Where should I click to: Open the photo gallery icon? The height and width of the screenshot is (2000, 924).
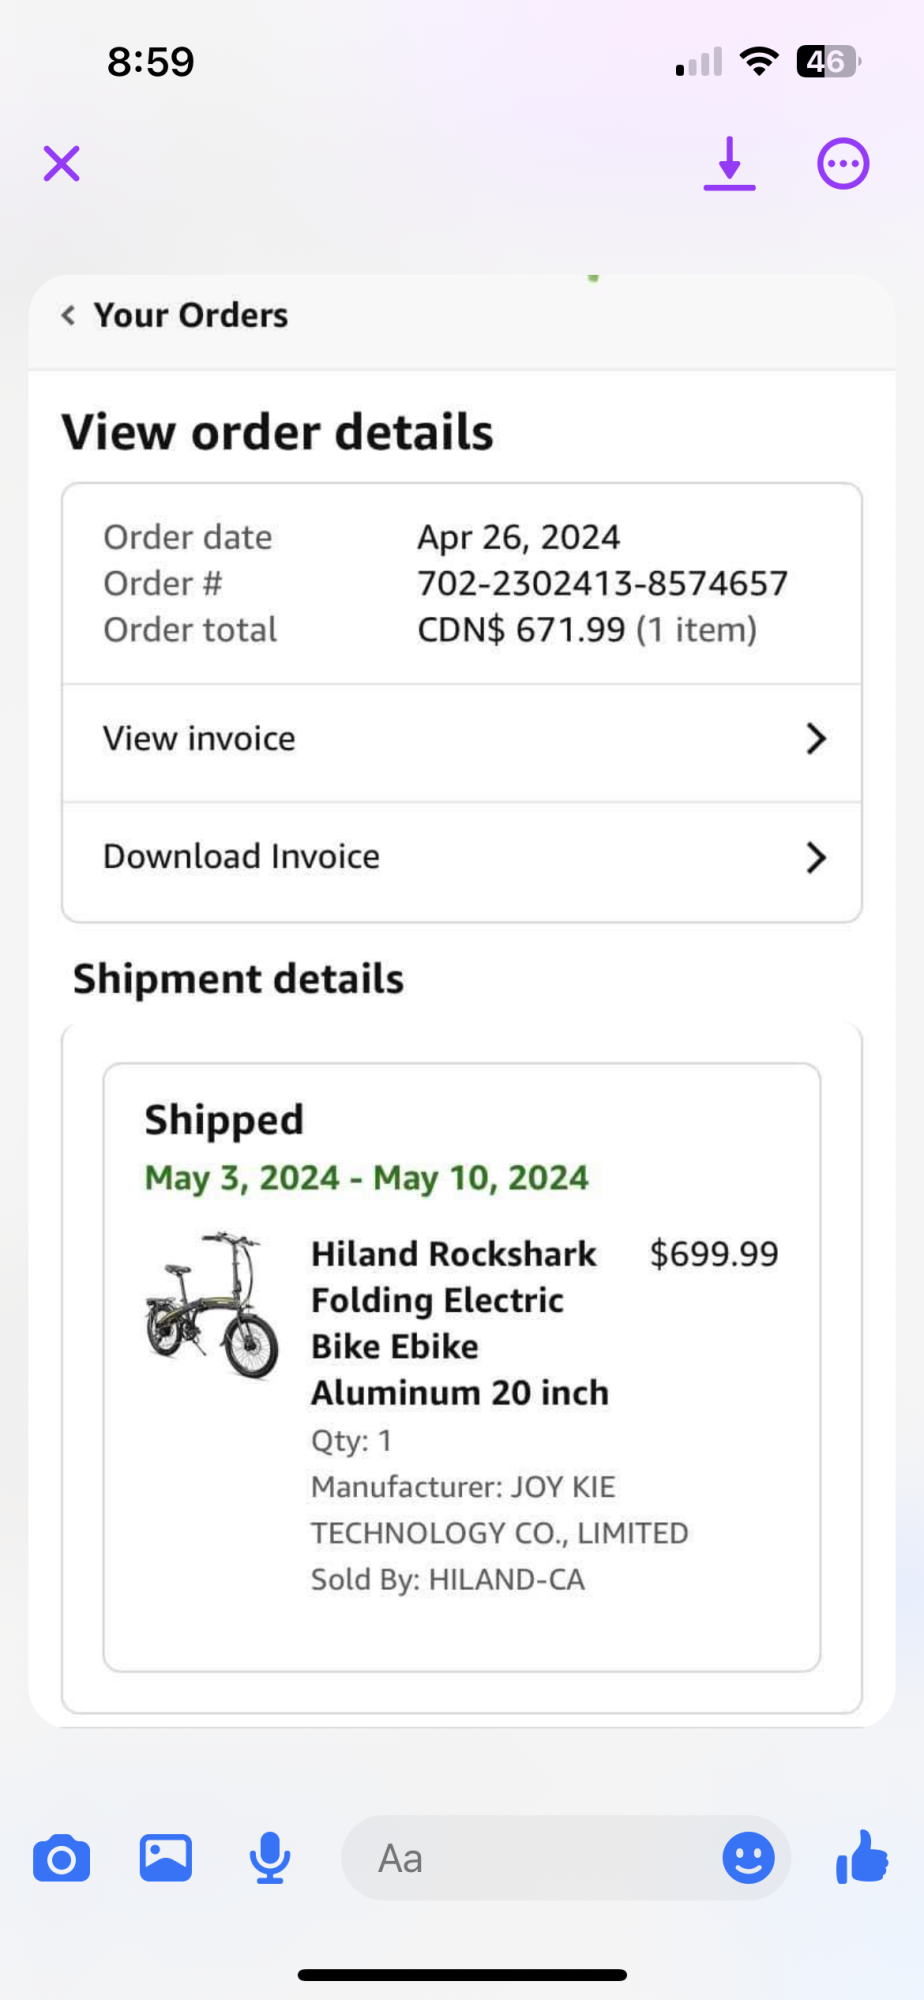pyautogui.click(x=166, y=1859)
